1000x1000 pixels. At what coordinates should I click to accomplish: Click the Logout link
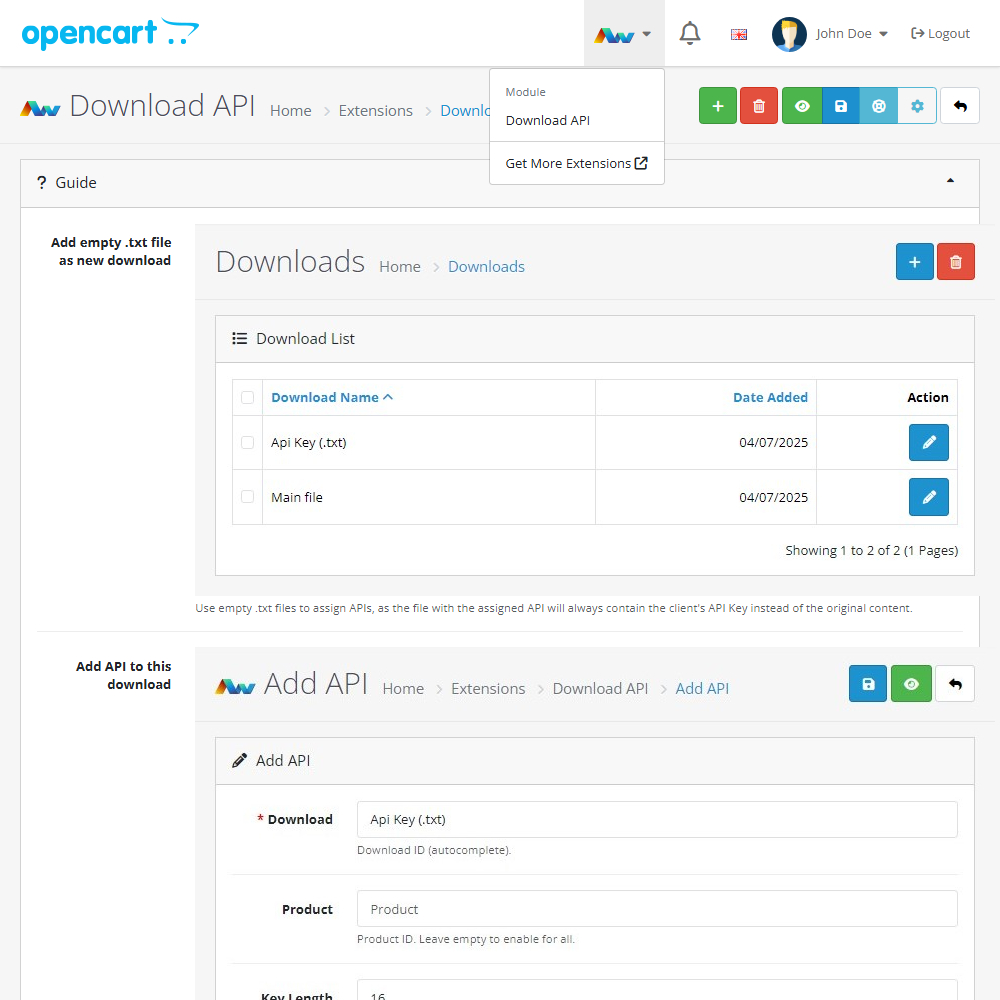(x=940, y=34)
